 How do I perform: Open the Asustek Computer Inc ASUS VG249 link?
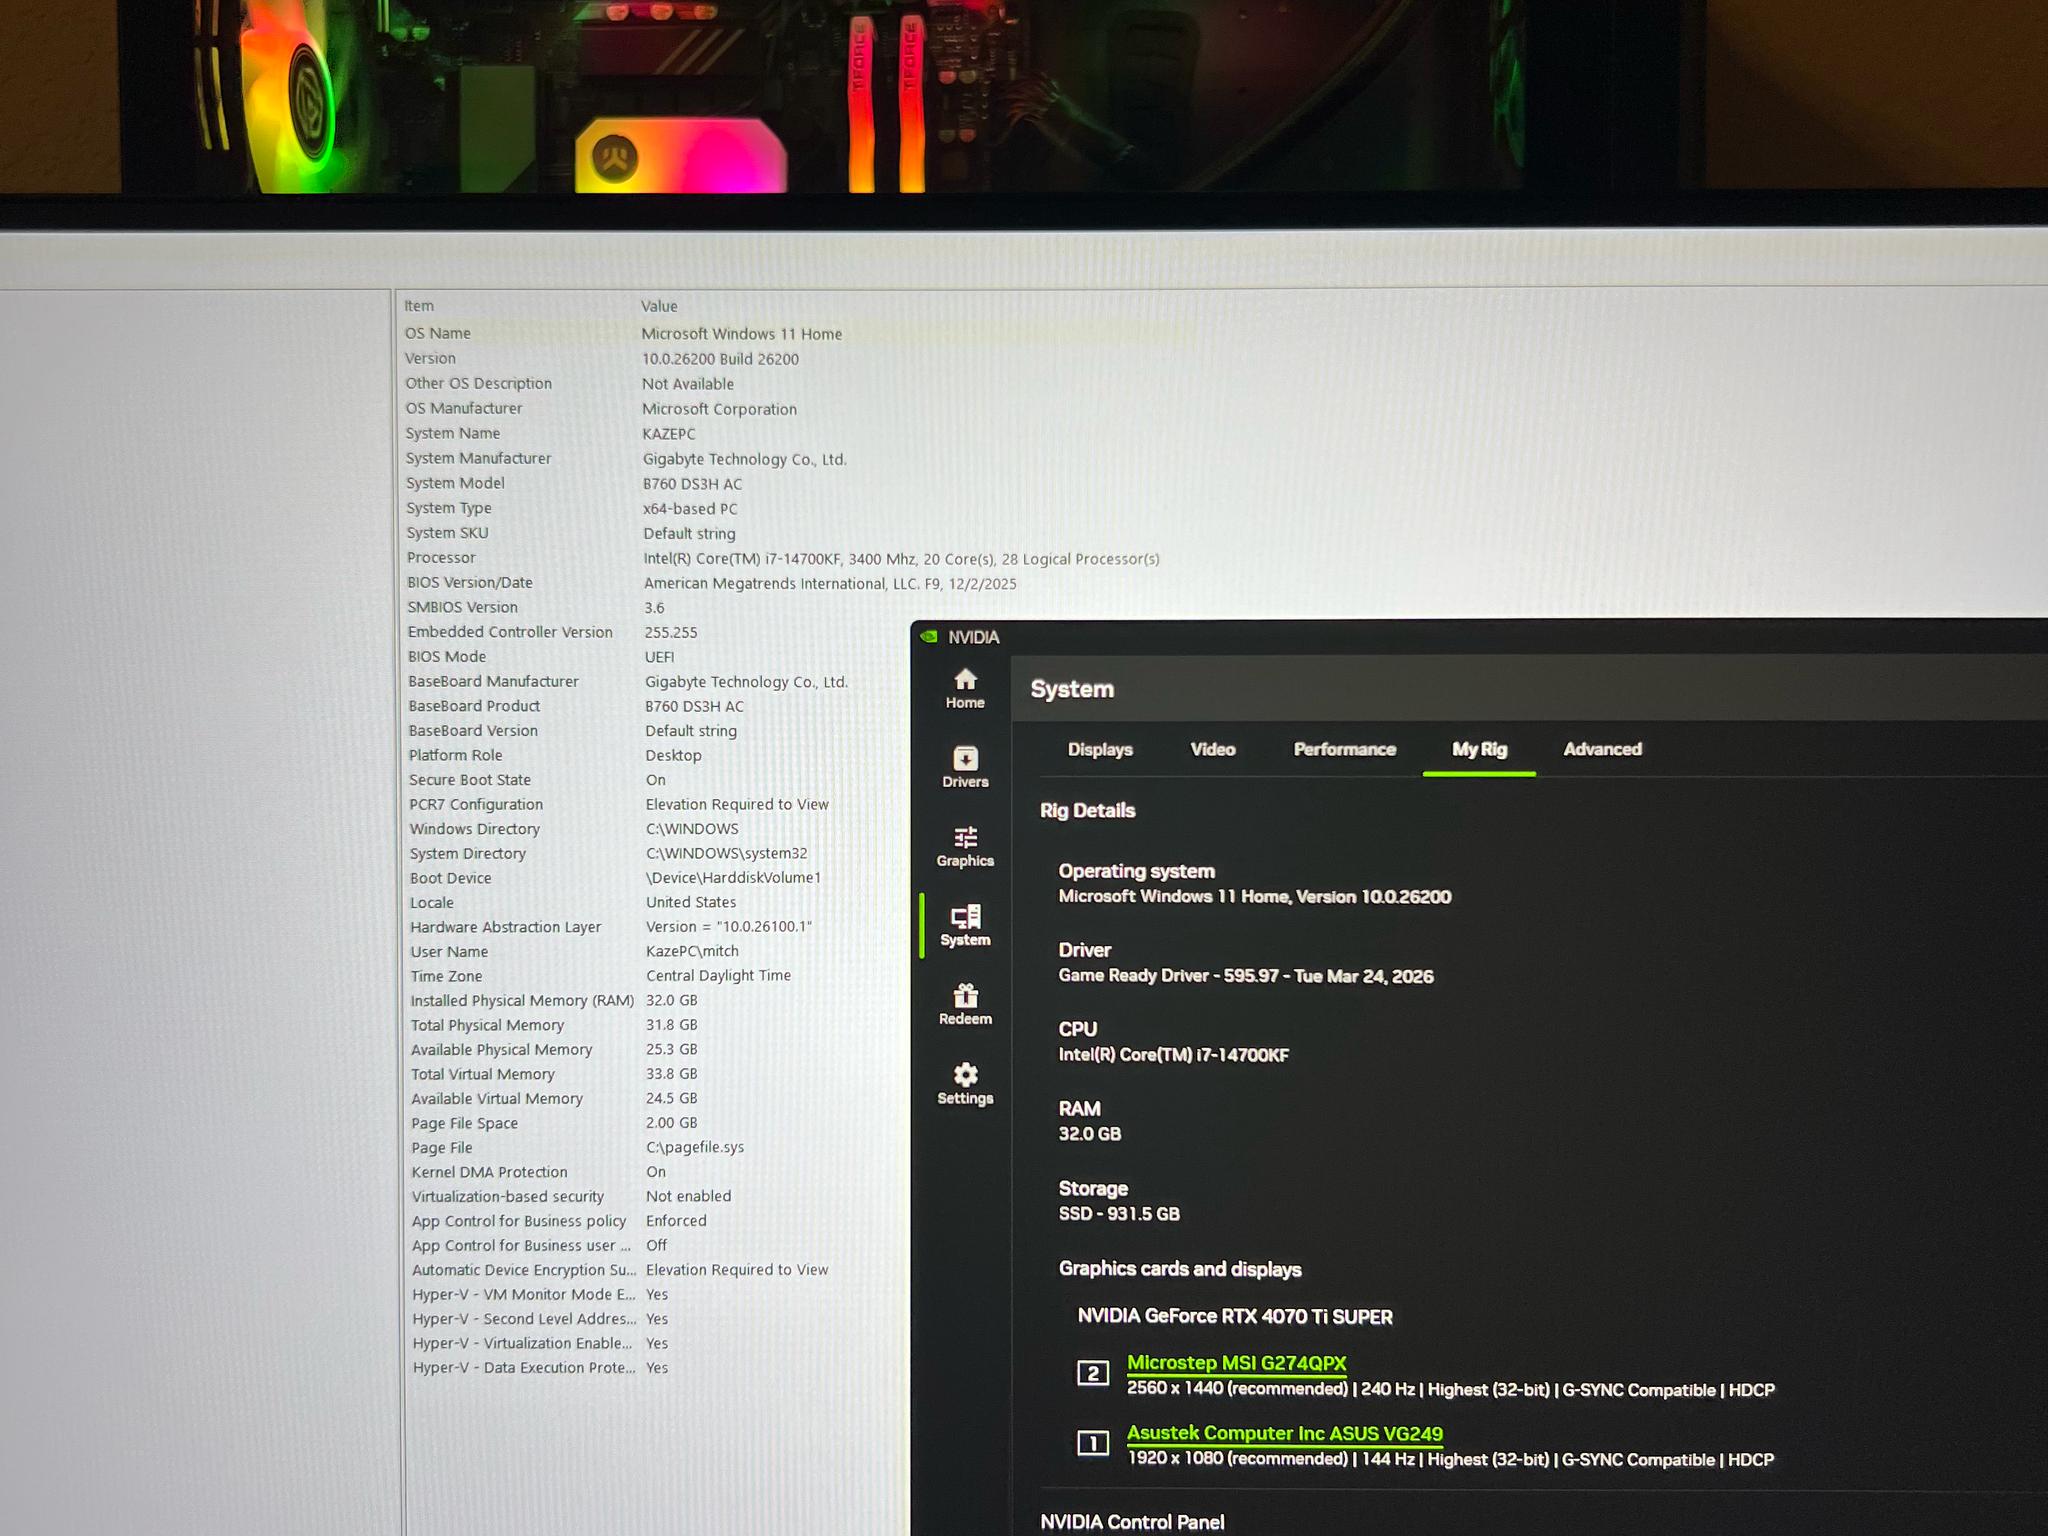coord(1284,1433)
